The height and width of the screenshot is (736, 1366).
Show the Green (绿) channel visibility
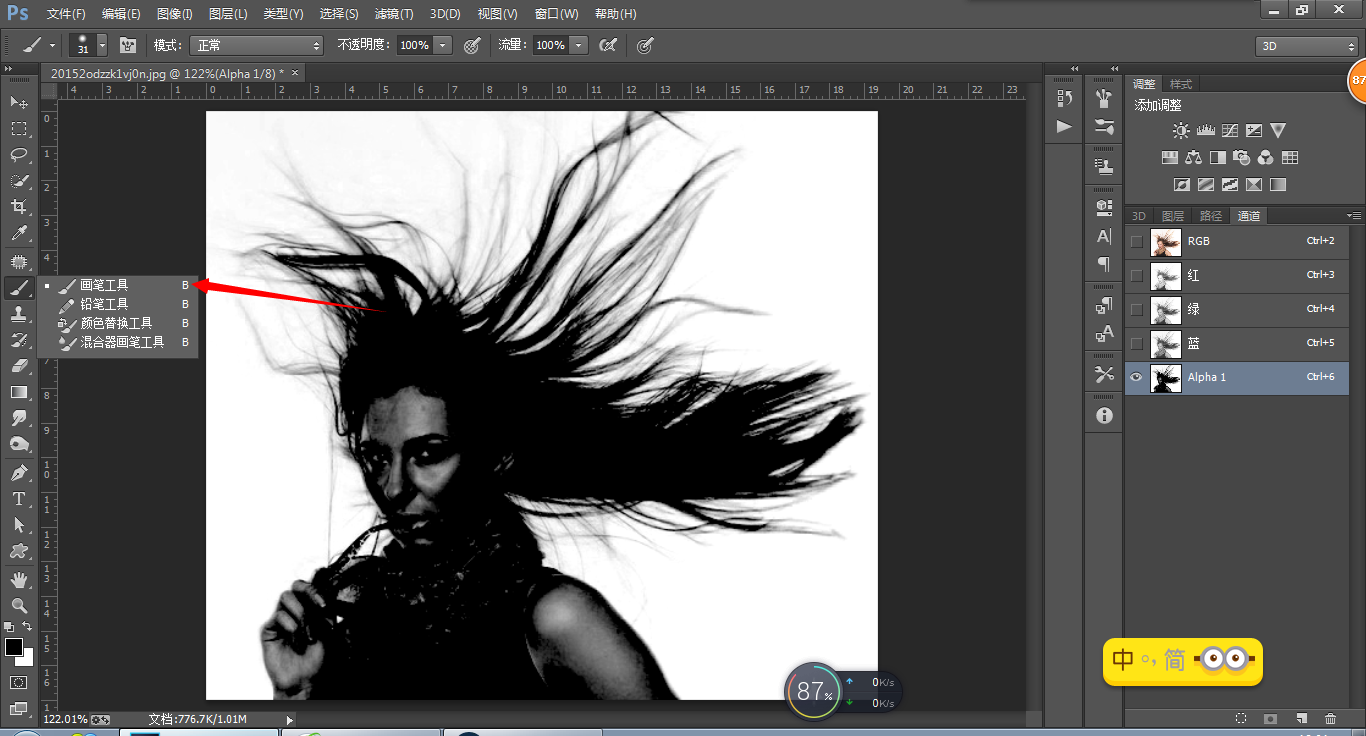point(1136,309)
